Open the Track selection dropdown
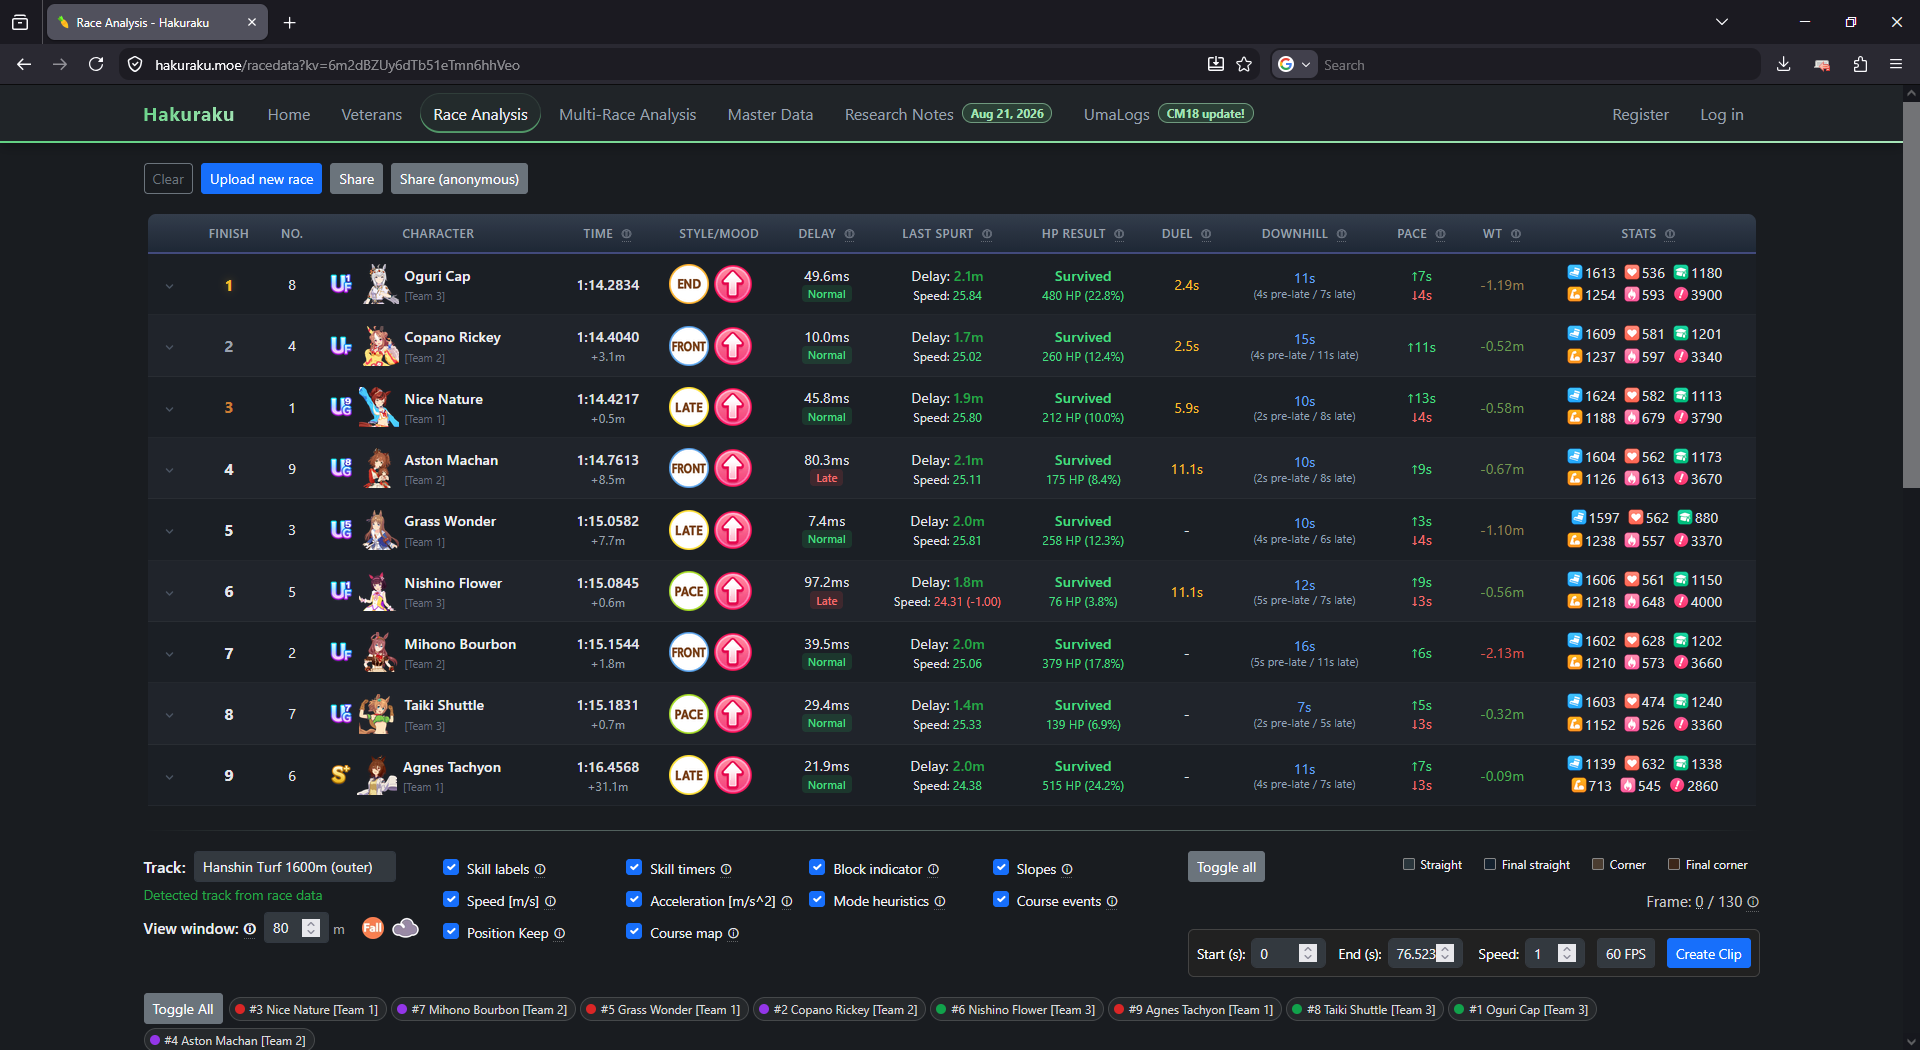The height and width of the screenshot is (1050, 1920). (295, 867)
